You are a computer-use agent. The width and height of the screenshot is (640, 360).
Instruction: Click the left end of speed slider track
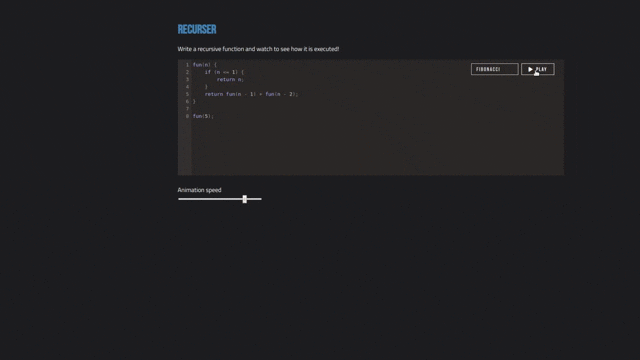179,199
